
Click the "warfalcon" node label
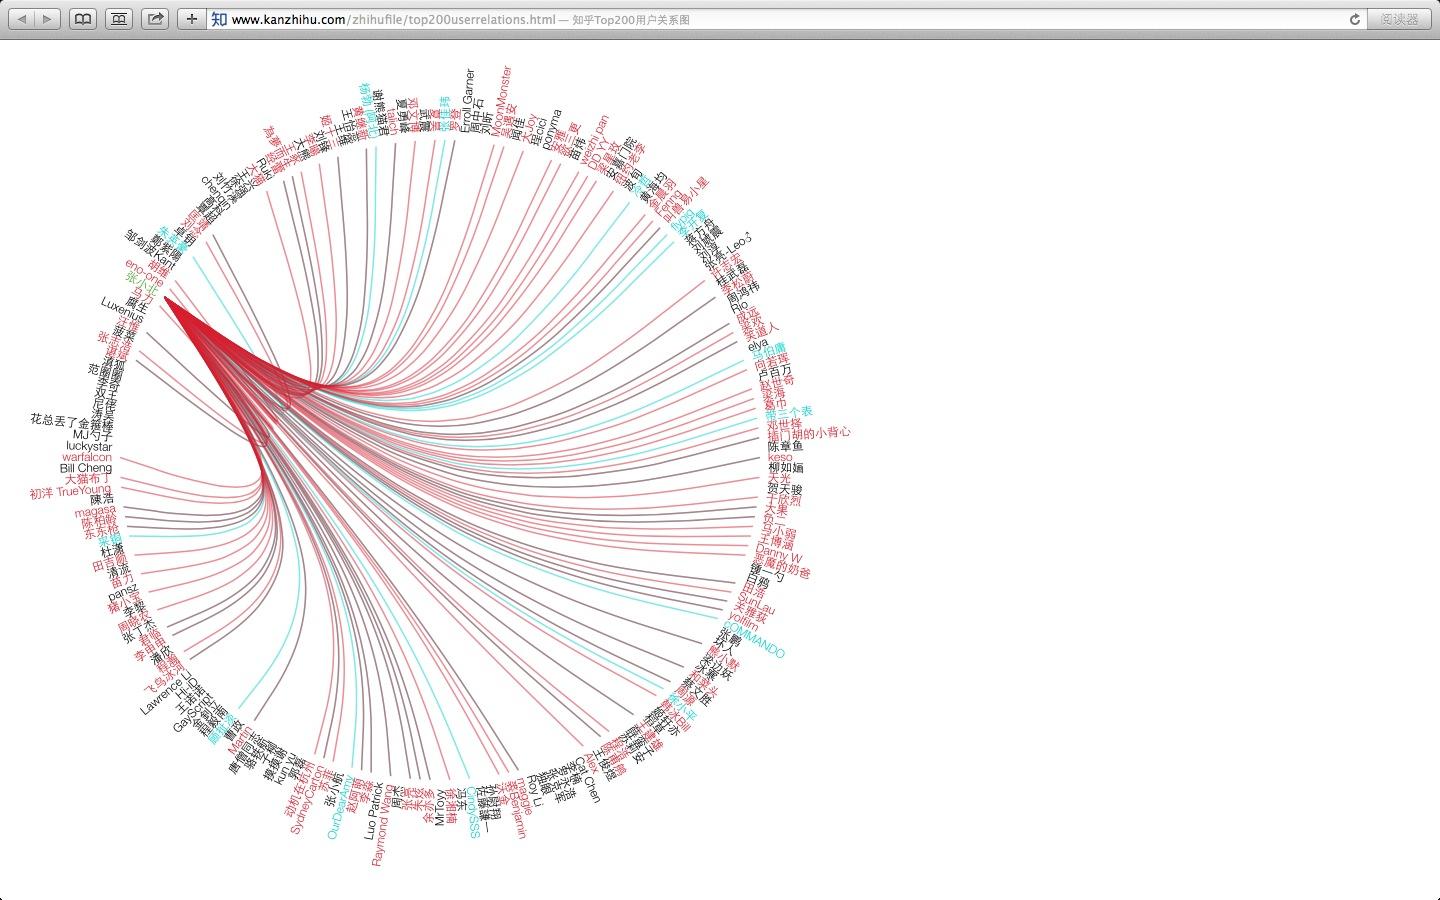click(87, 457)
